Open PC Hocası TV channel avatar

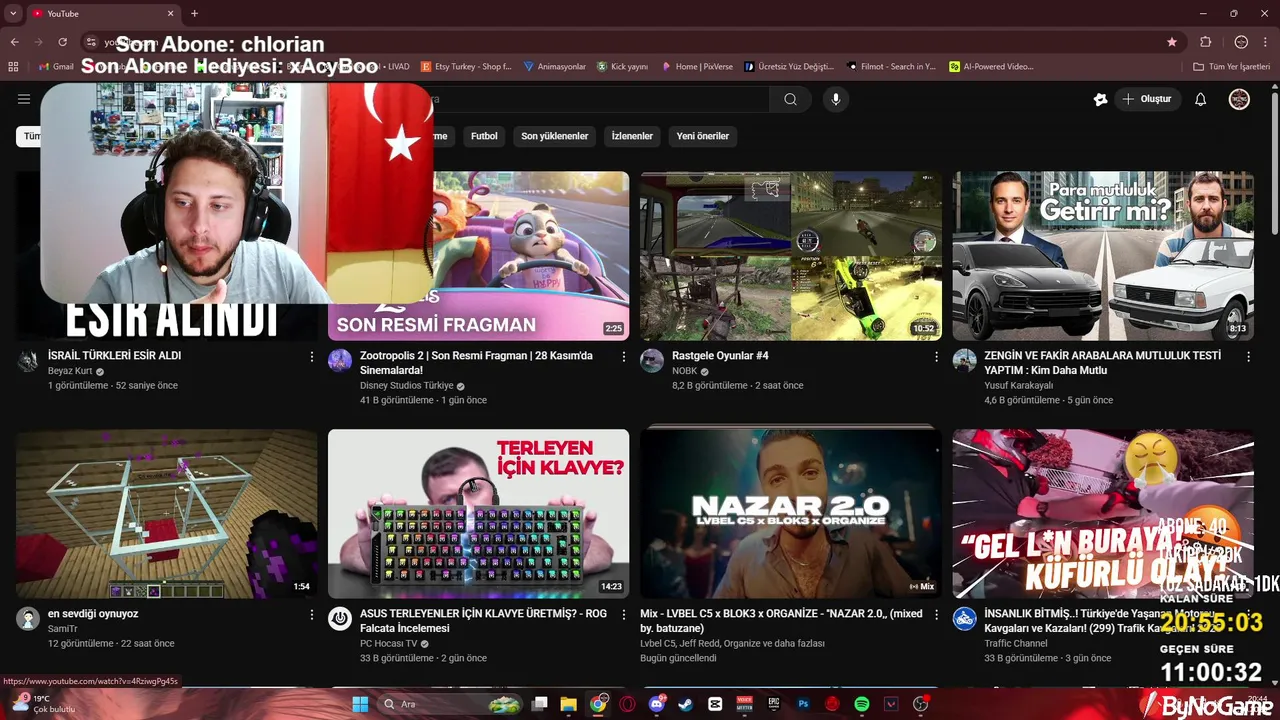[x=340, y=618]
